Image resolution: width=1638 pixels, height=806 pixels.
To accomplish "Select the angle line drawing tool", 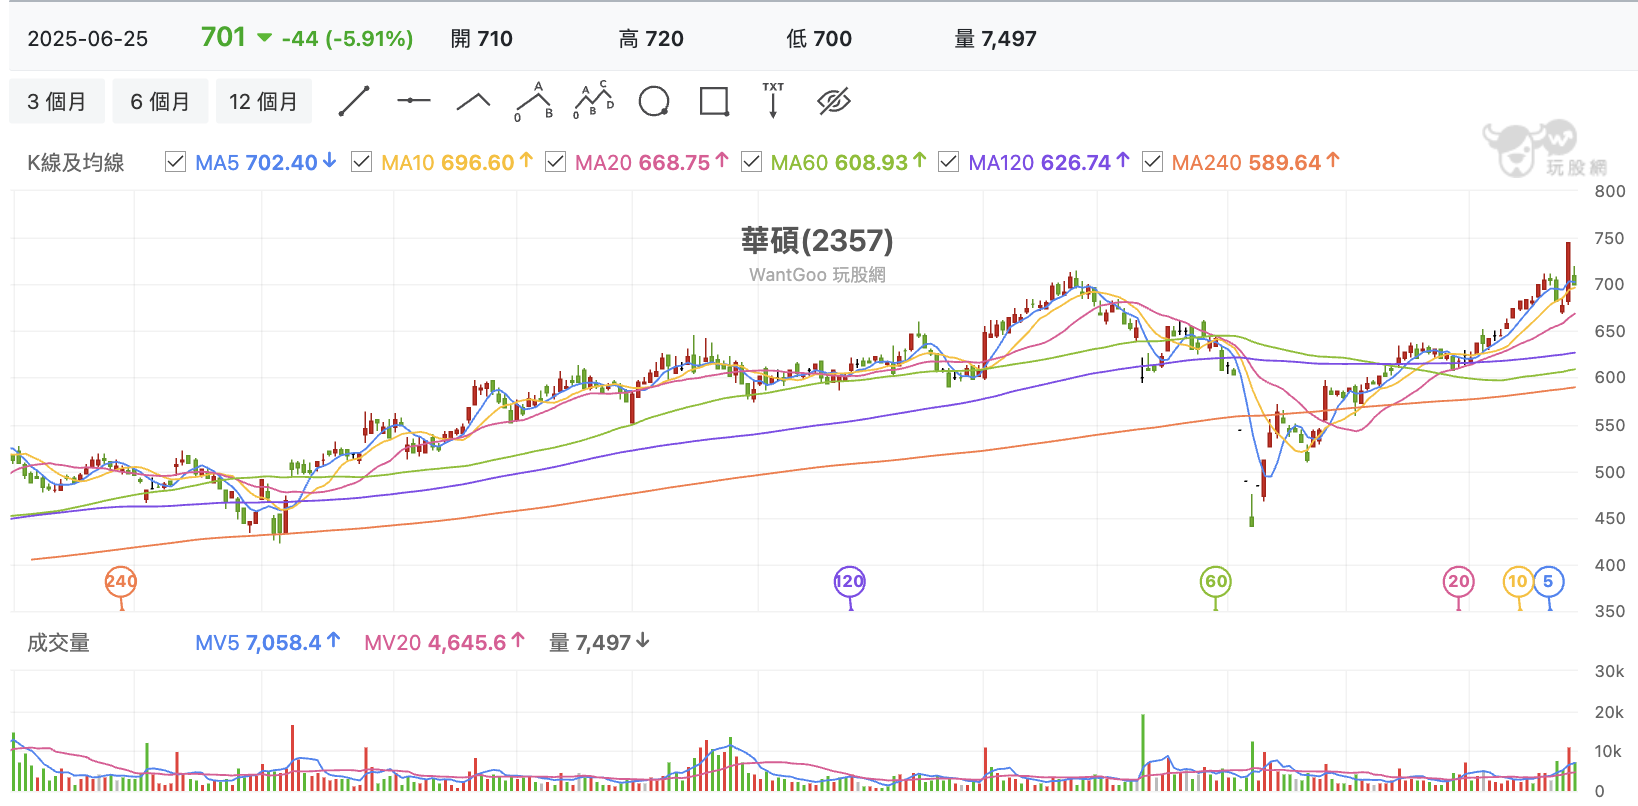I will pos(474,101).
